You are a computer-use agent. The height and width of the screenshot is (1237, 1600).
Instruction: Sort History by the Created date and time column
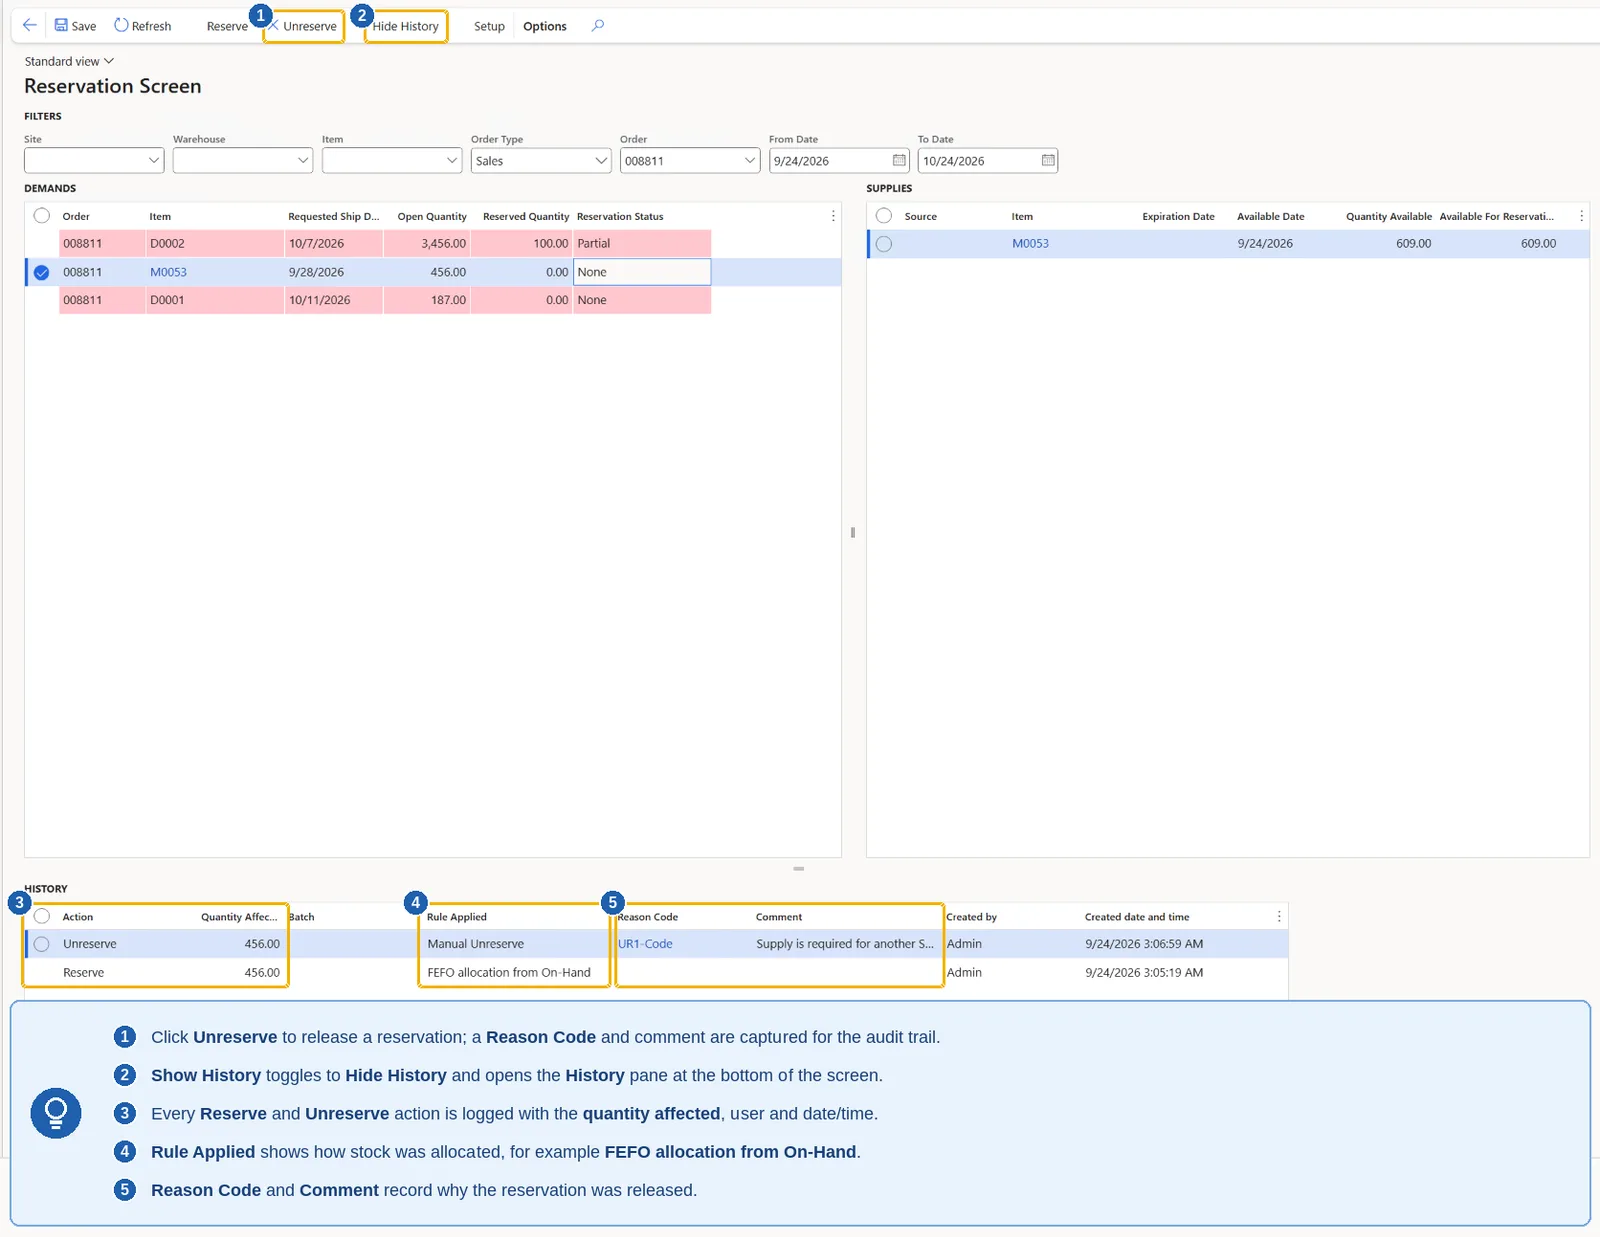coord(1137,917)
